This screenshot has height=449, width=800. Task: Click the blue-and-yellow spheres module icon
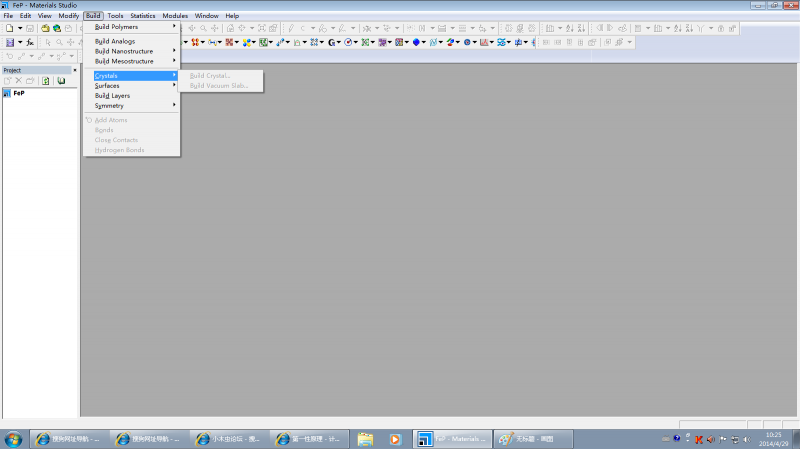pos(246,42)
